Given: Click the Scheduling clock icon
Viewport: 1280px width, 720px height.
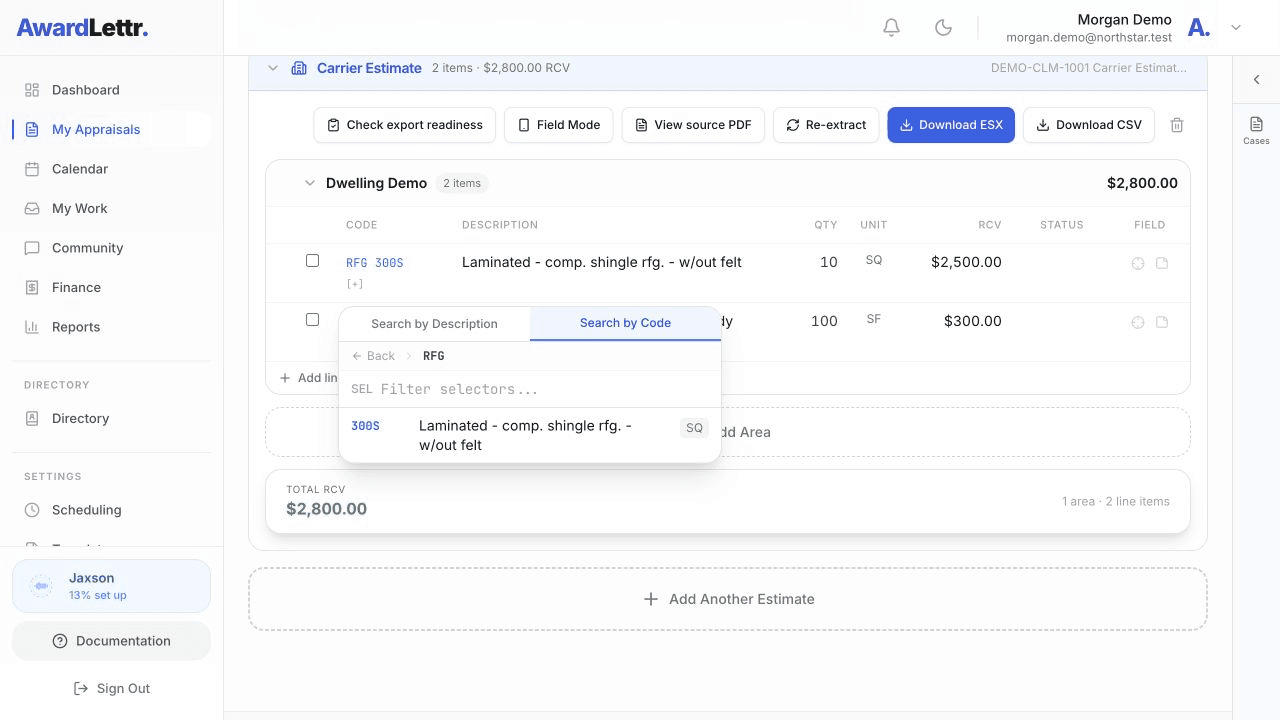Looking at the screenshot, I should 32,510.
